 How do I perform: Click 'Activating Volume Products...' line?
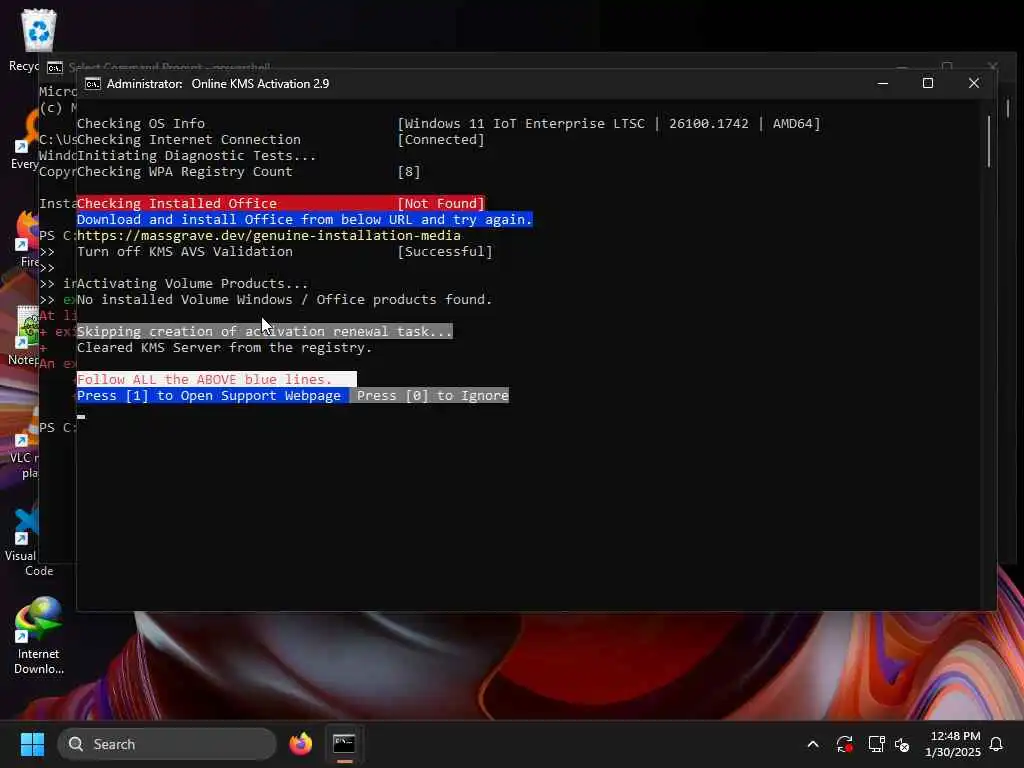pyautogui.click(x=193, y=283)
